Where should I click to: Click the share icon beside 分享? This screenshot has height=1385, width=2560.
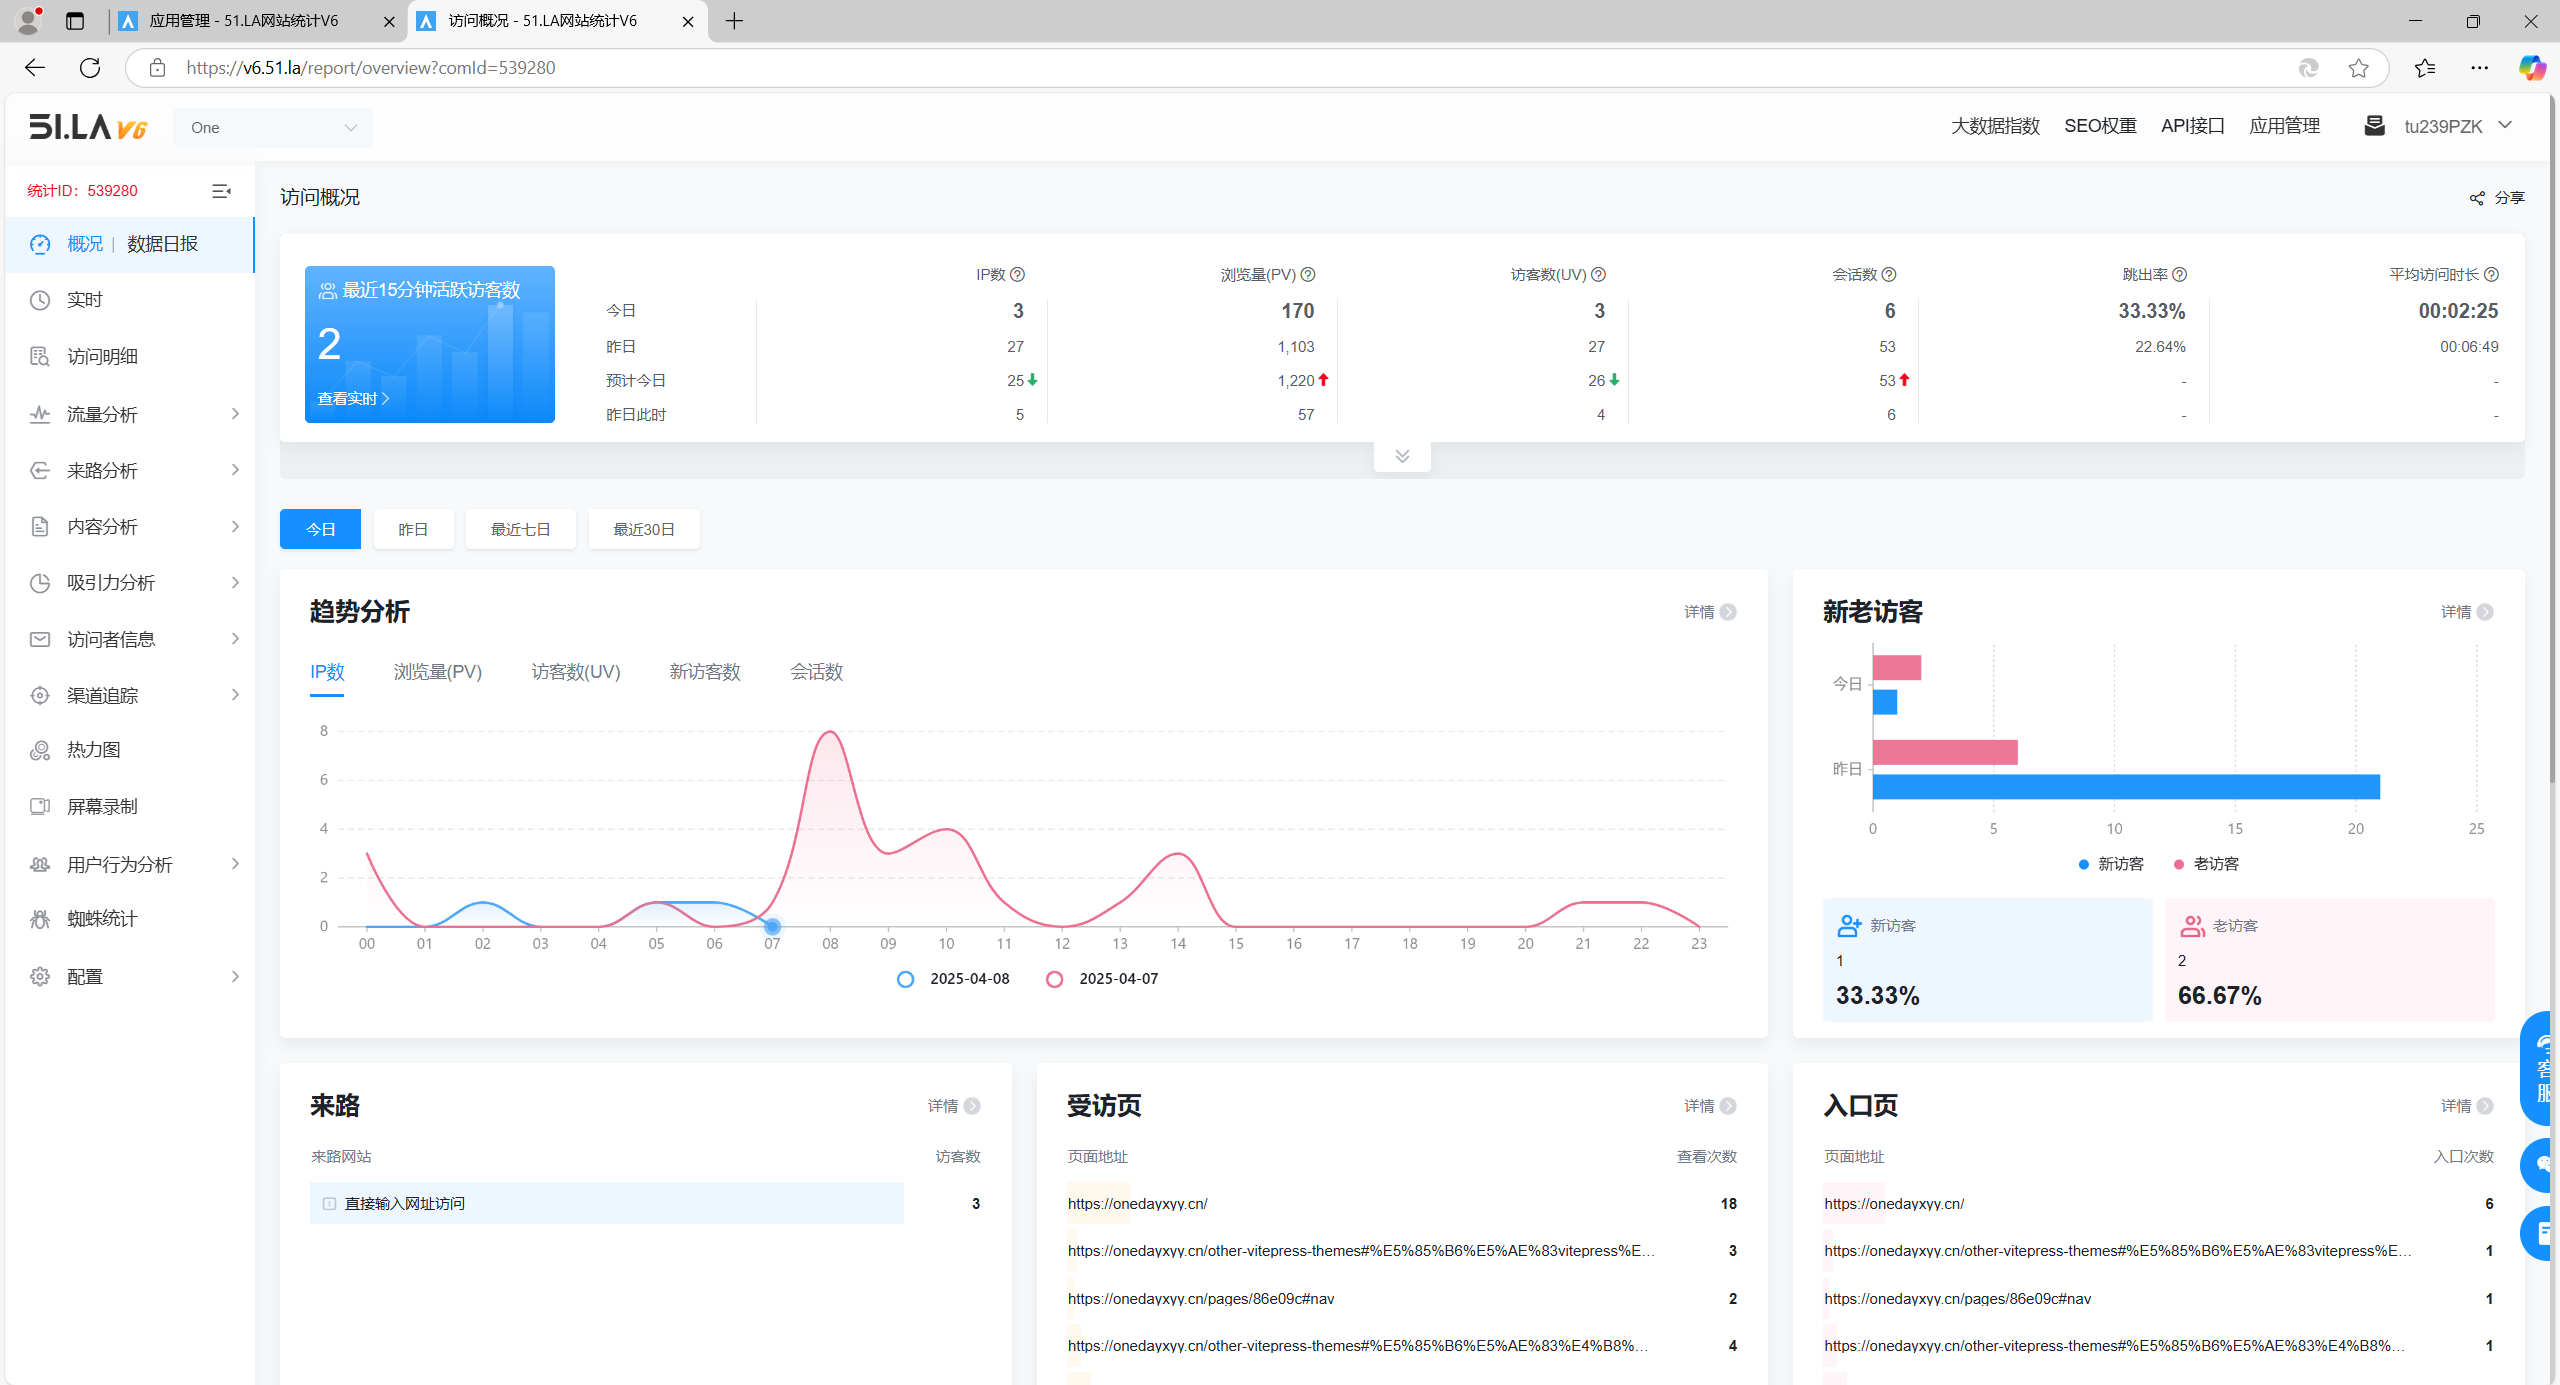click(x=2477, y=198)
